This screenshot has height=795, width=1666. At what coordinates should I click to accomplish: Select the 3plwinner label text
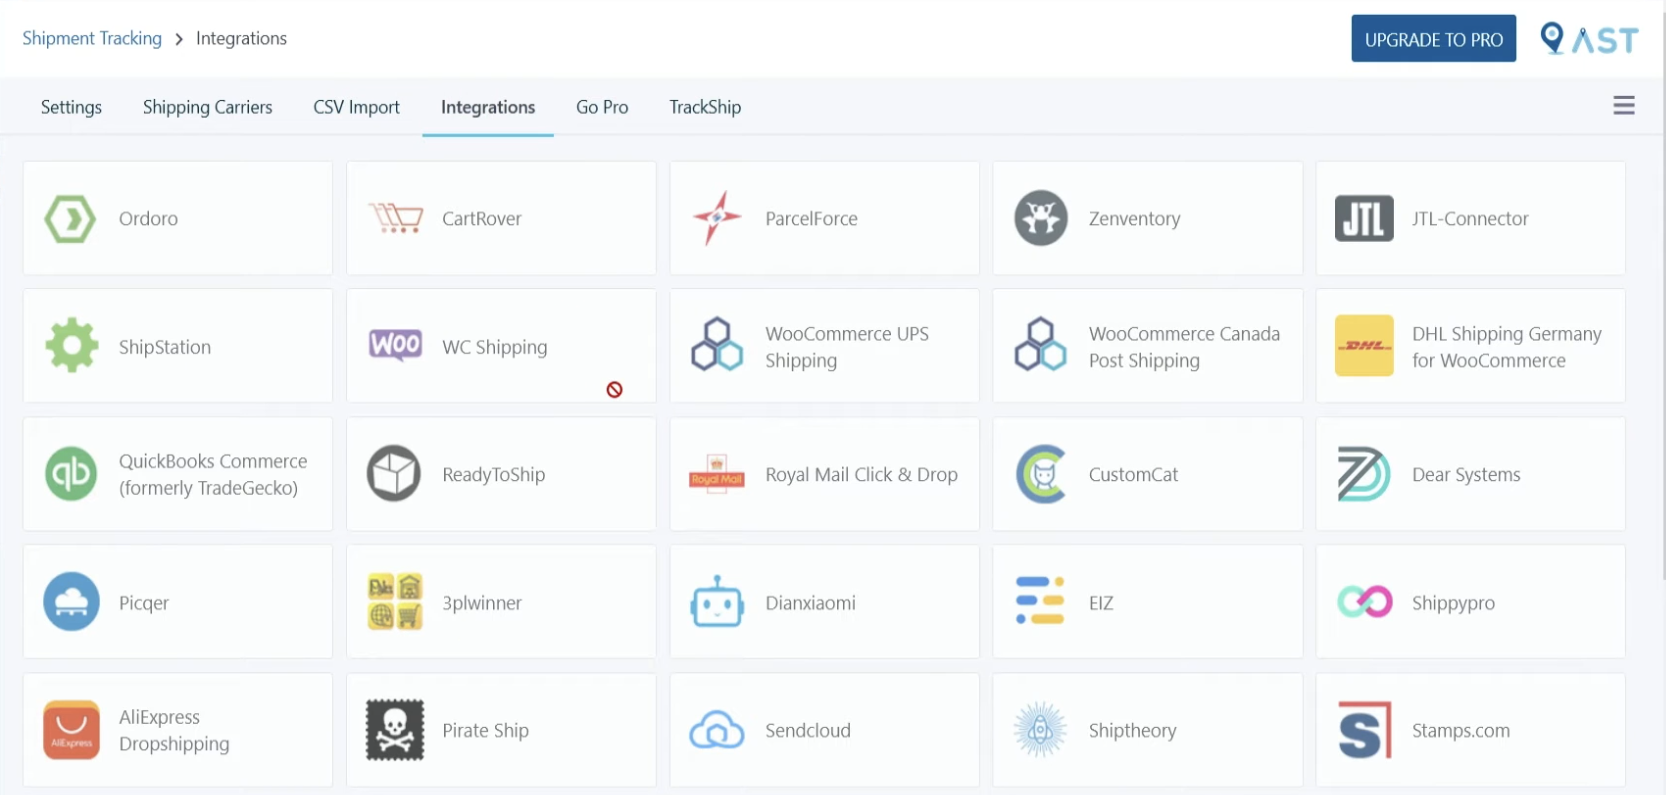pyautogui.click(x=482, y=603)
